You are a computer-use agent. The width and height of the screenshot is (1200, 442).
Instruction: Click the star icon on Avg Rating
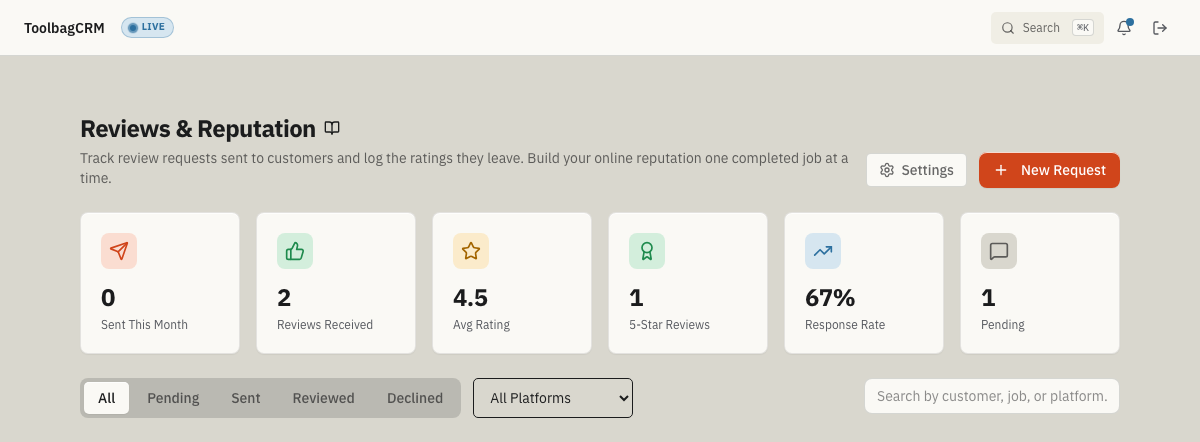(x=471, y=251)
